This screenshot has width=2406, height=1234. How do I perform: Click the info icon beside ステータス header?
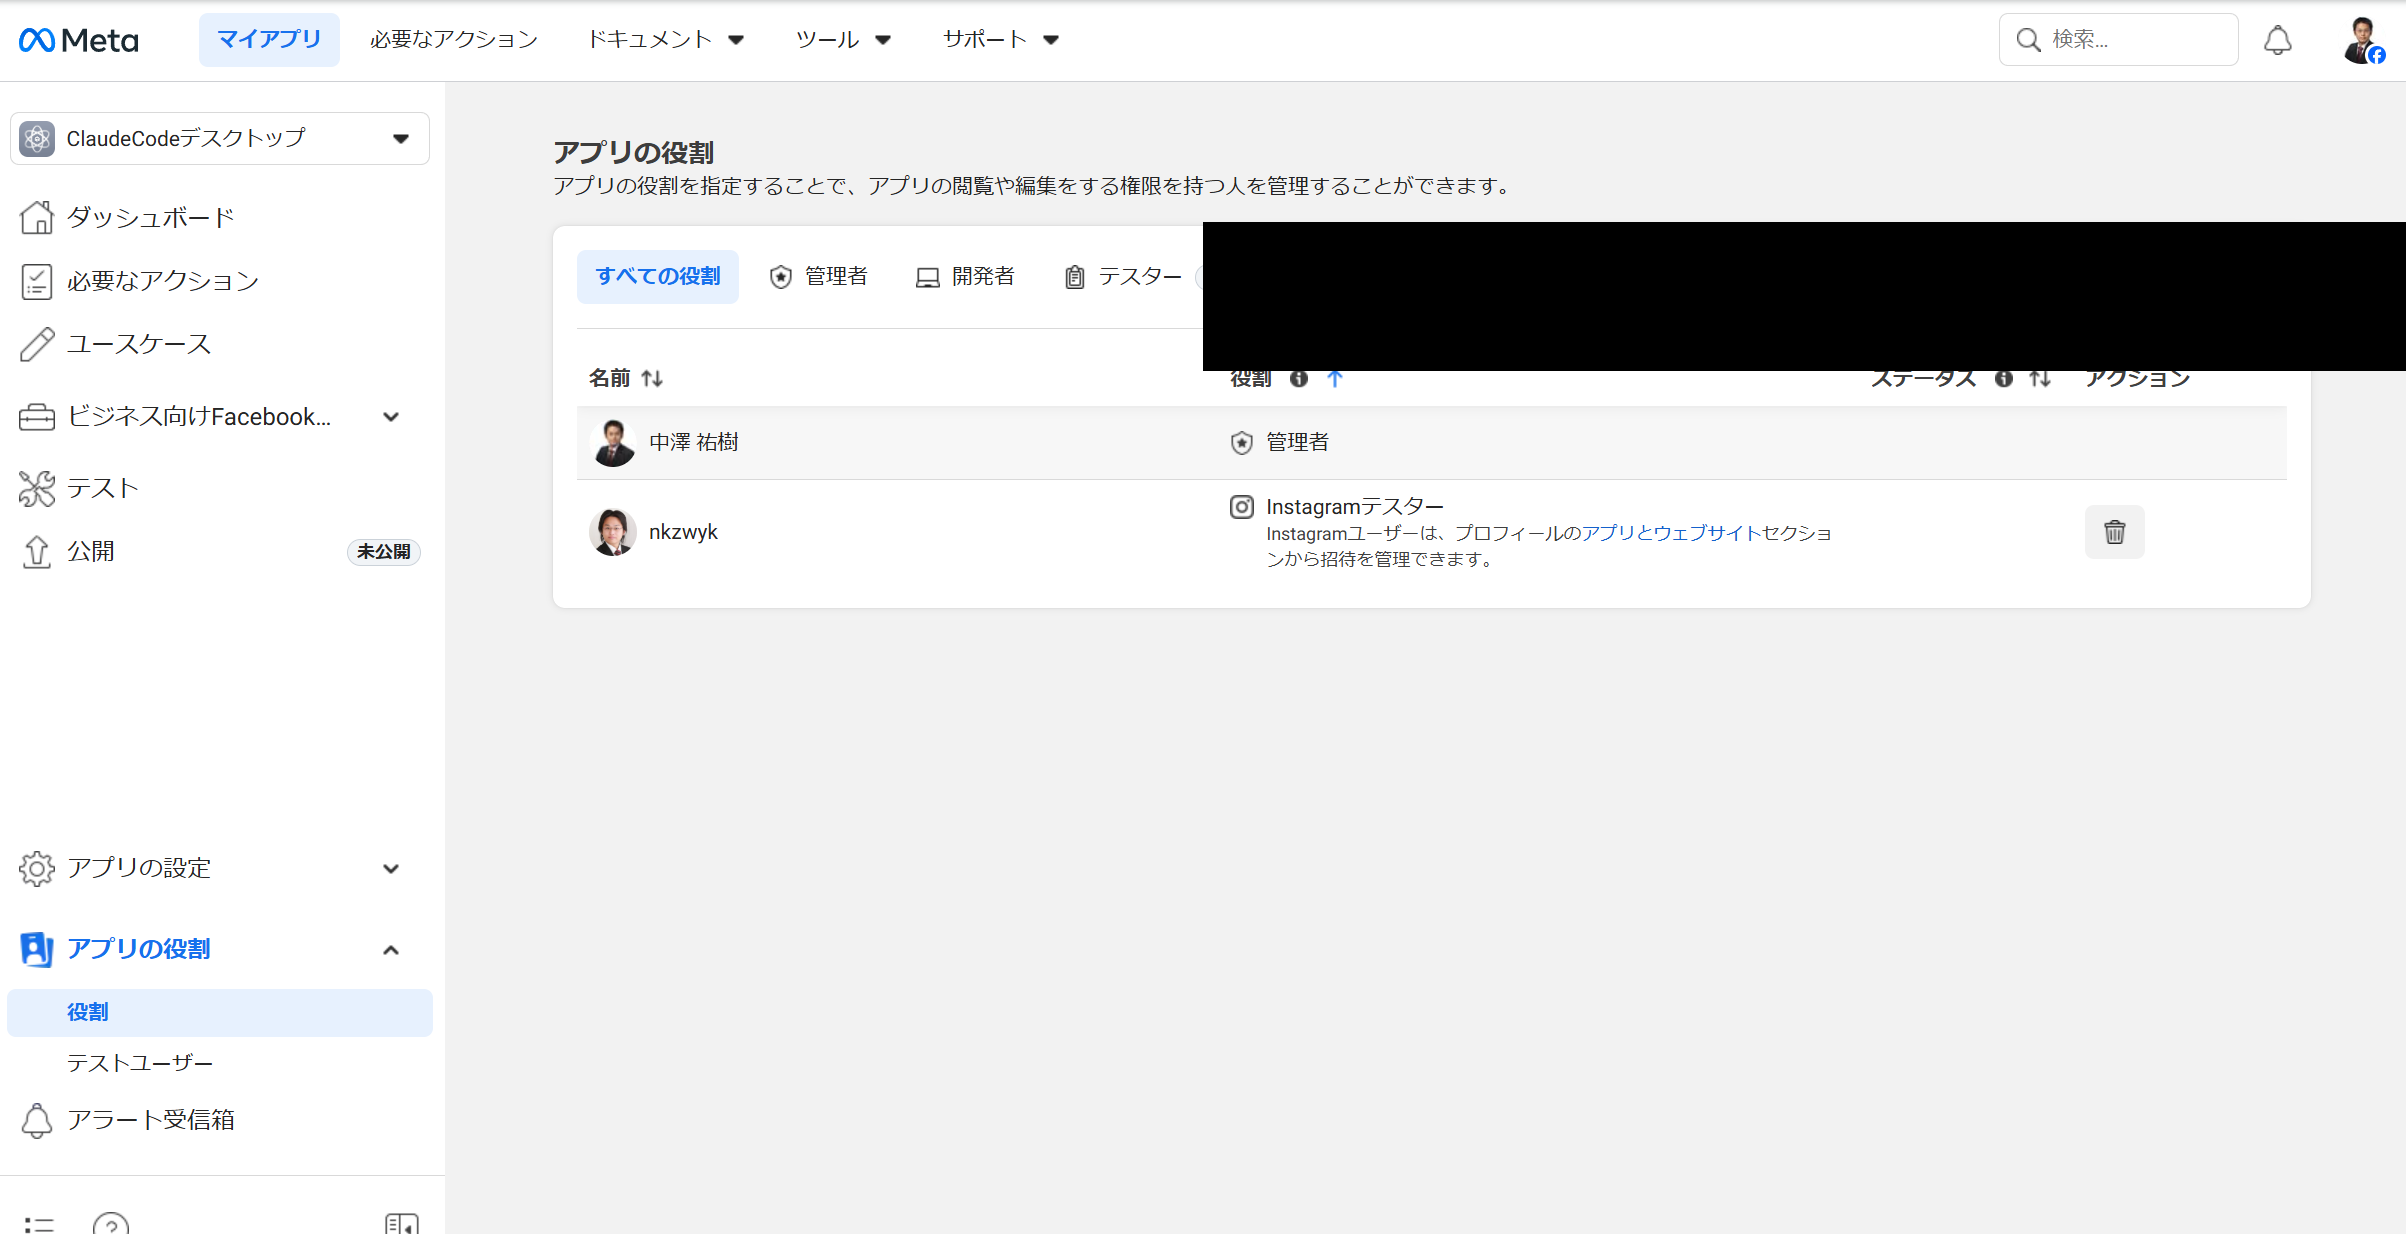[x=2003, y=378]
